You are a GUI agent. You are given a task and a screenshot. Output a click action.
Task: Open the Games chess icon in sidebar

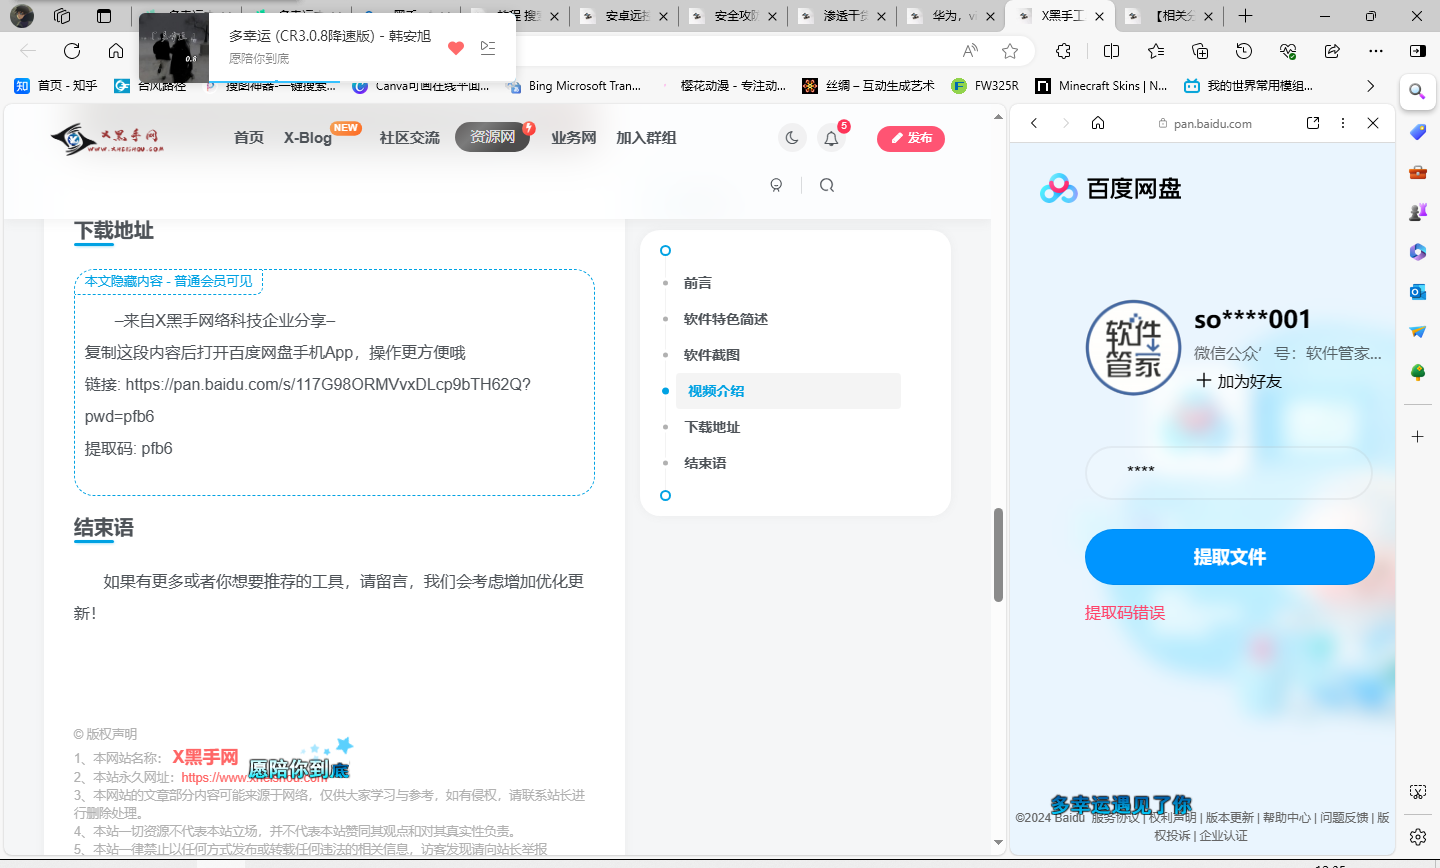[1417, 212]
